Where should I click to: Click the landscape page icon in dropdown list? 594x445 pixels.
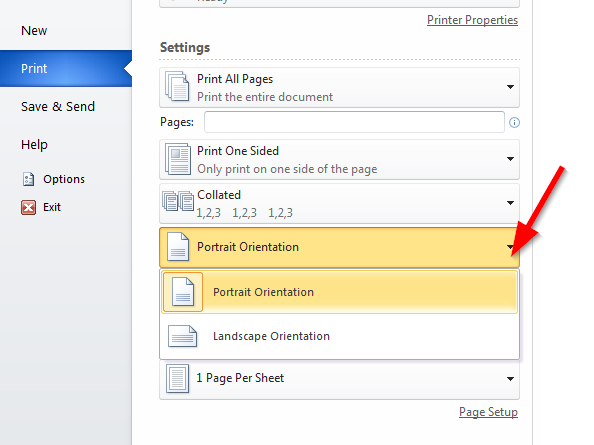click(183, 336)
